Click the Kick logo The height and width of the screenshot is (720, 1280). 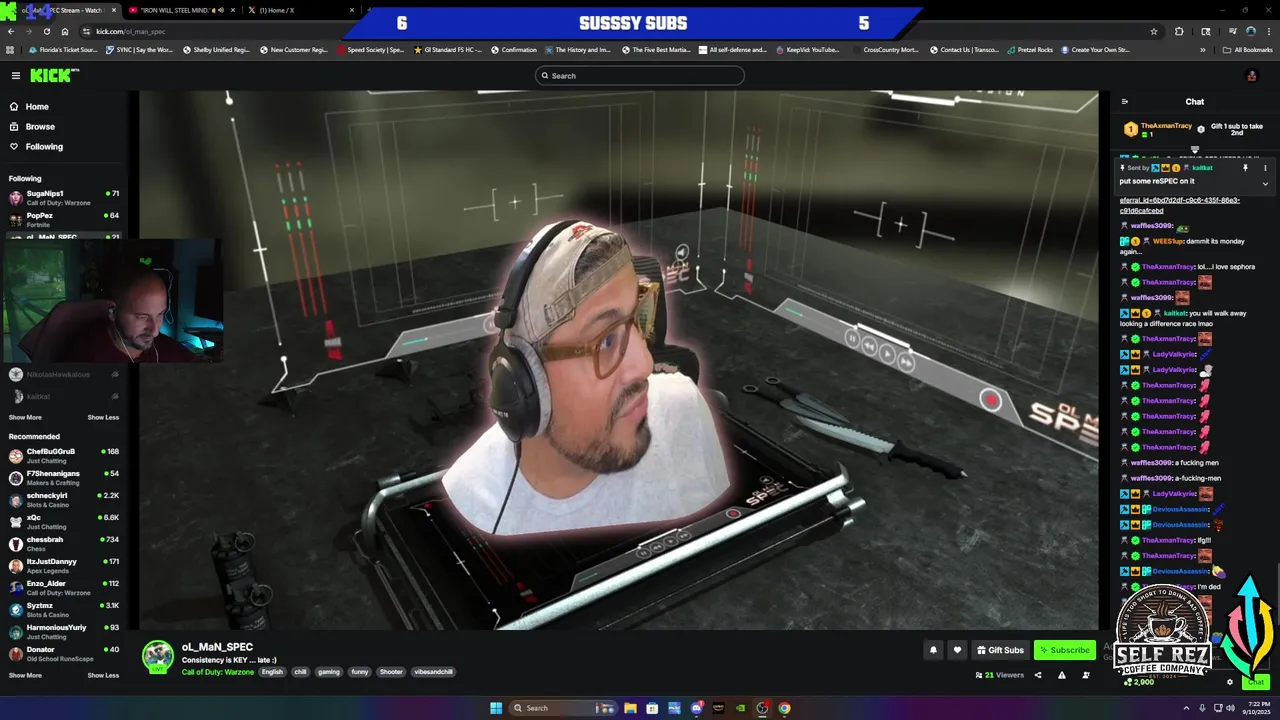click(x=54, y=76)
